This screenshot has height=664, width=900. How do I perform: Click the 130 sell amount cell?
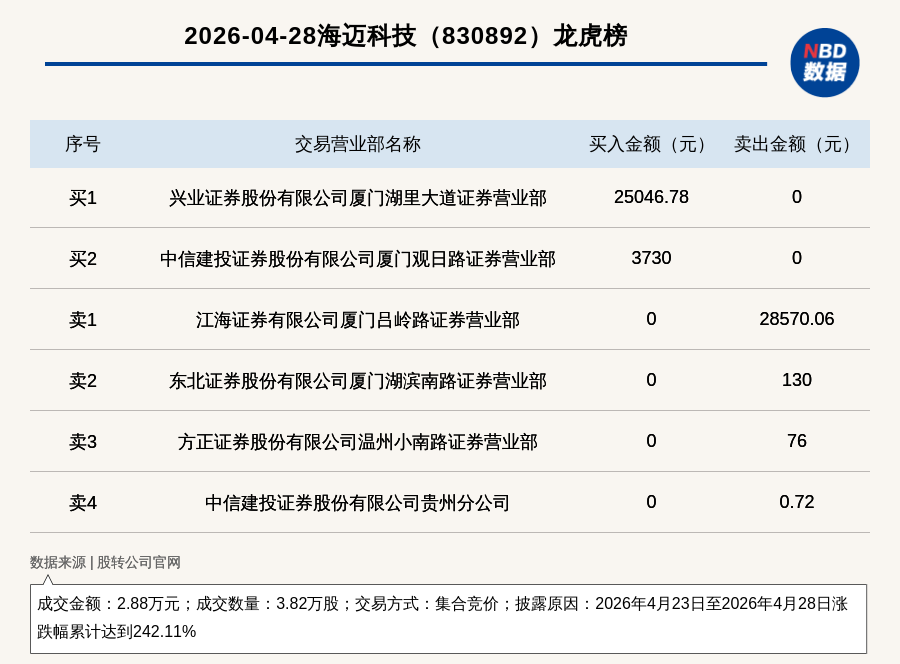point(797,380)
